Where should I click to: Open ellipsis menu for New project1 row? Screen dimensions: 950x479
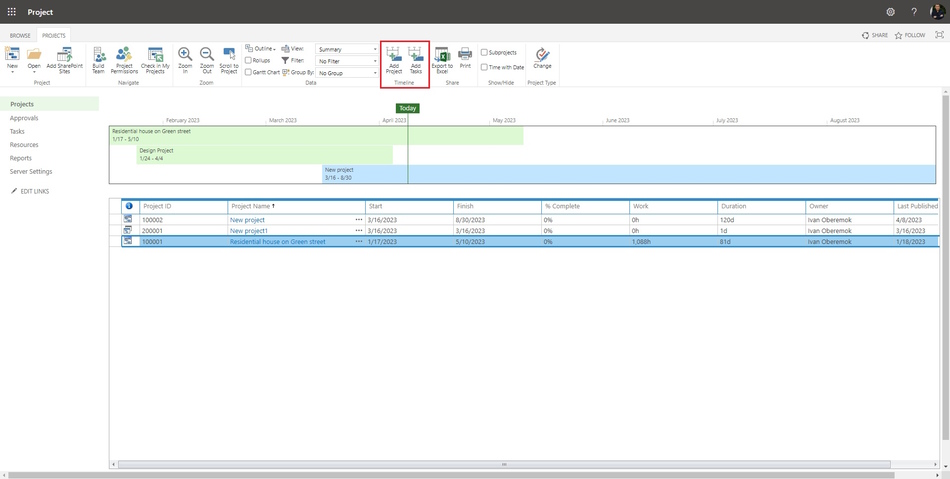tap(359, 231)
